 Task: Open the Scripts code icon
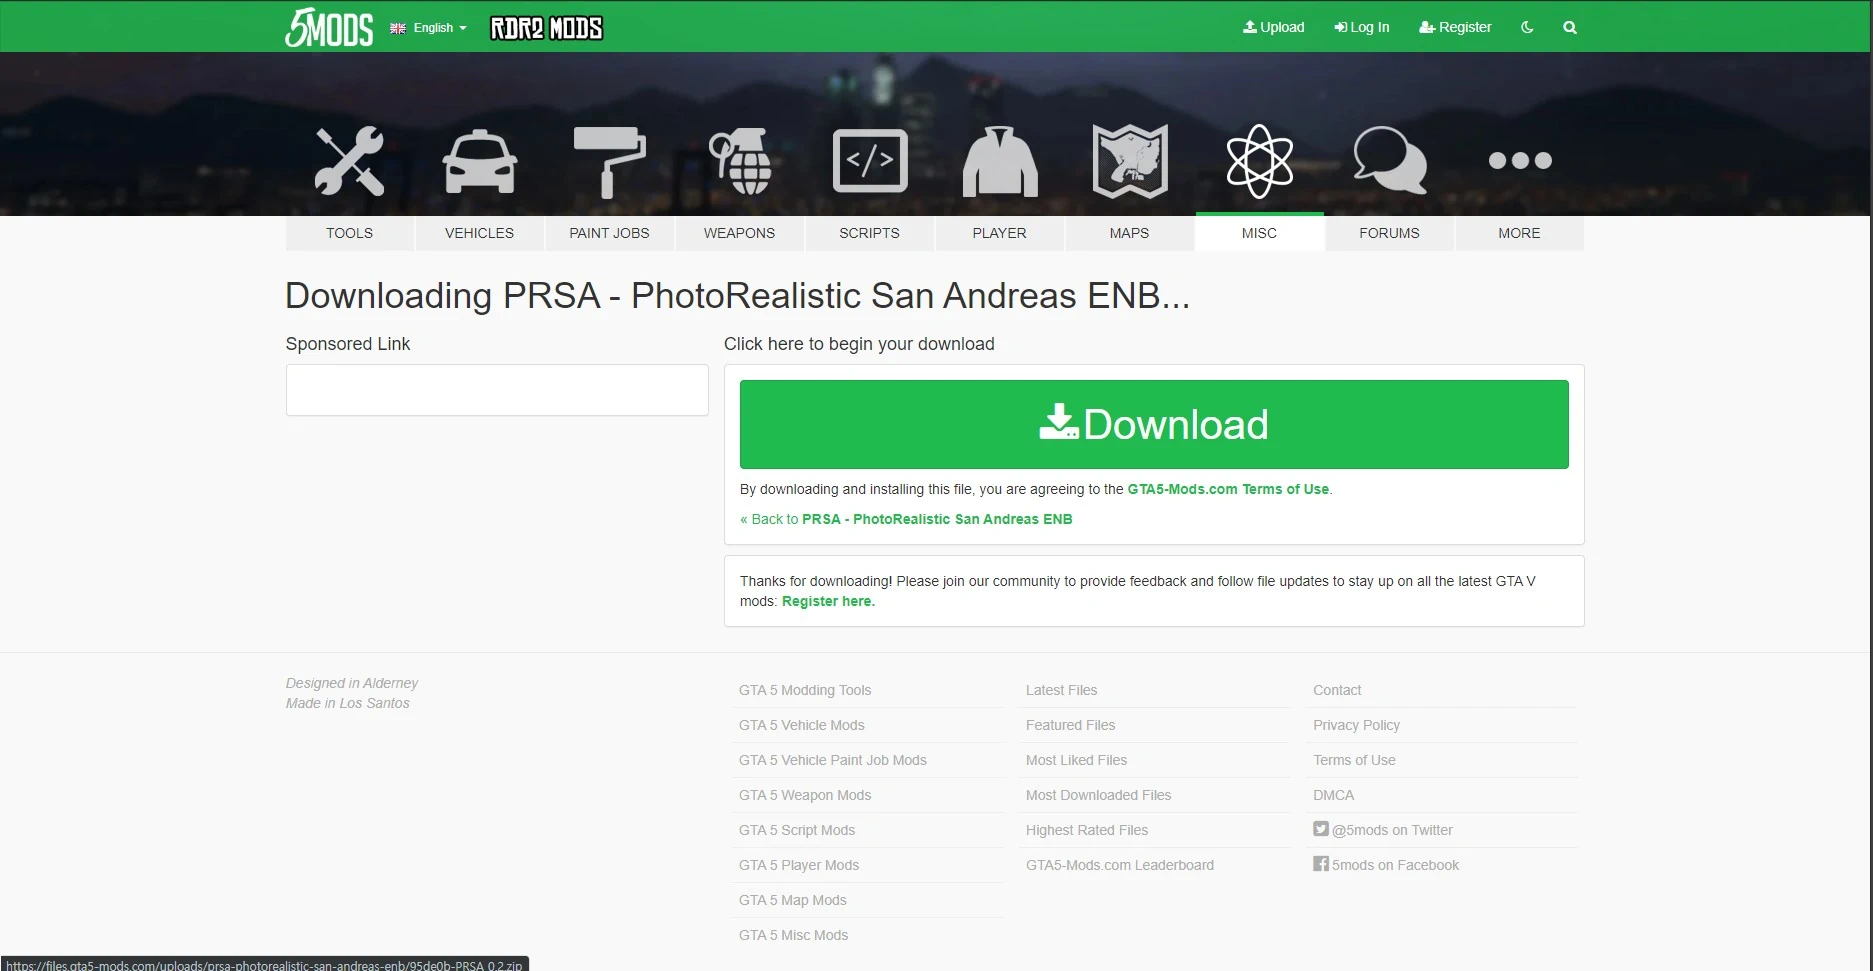click(870, 160)
